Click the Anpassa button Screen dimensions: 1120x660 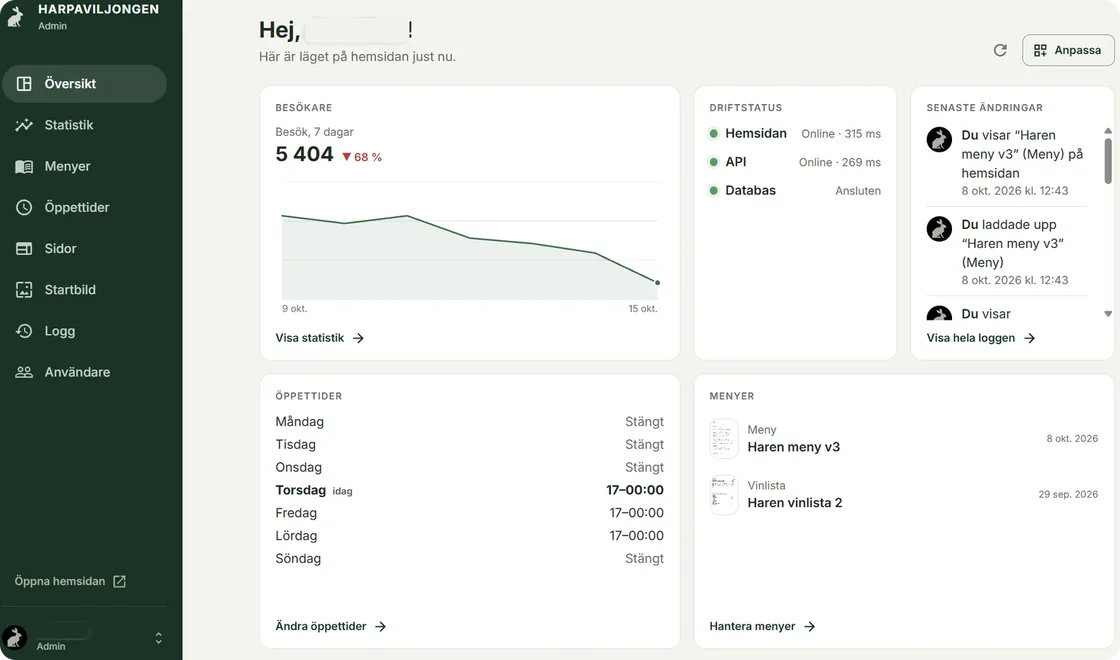[1068, 50]
